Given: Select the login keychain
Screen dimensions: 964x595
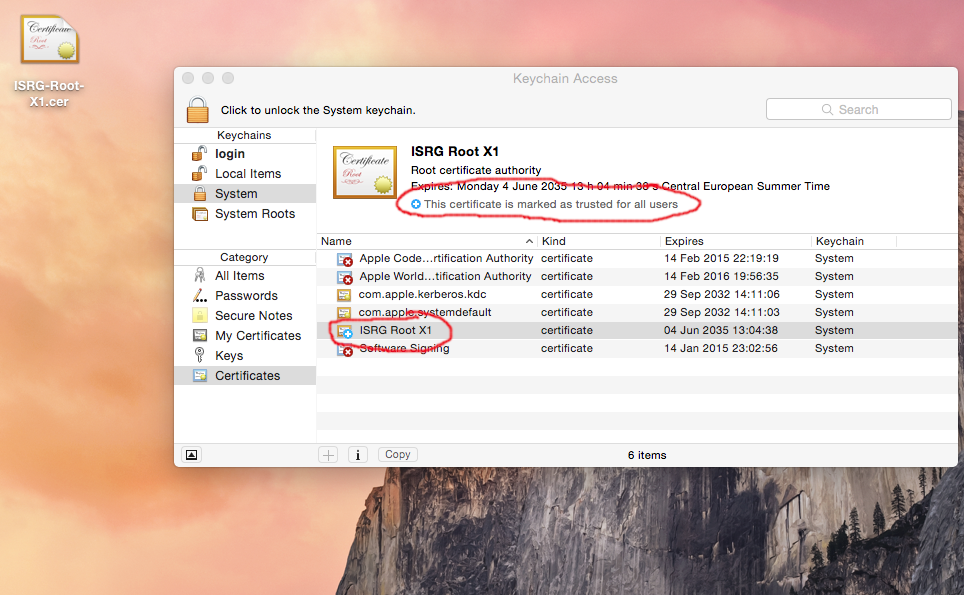Looking at the screenshot, I should tap(245, 154).
